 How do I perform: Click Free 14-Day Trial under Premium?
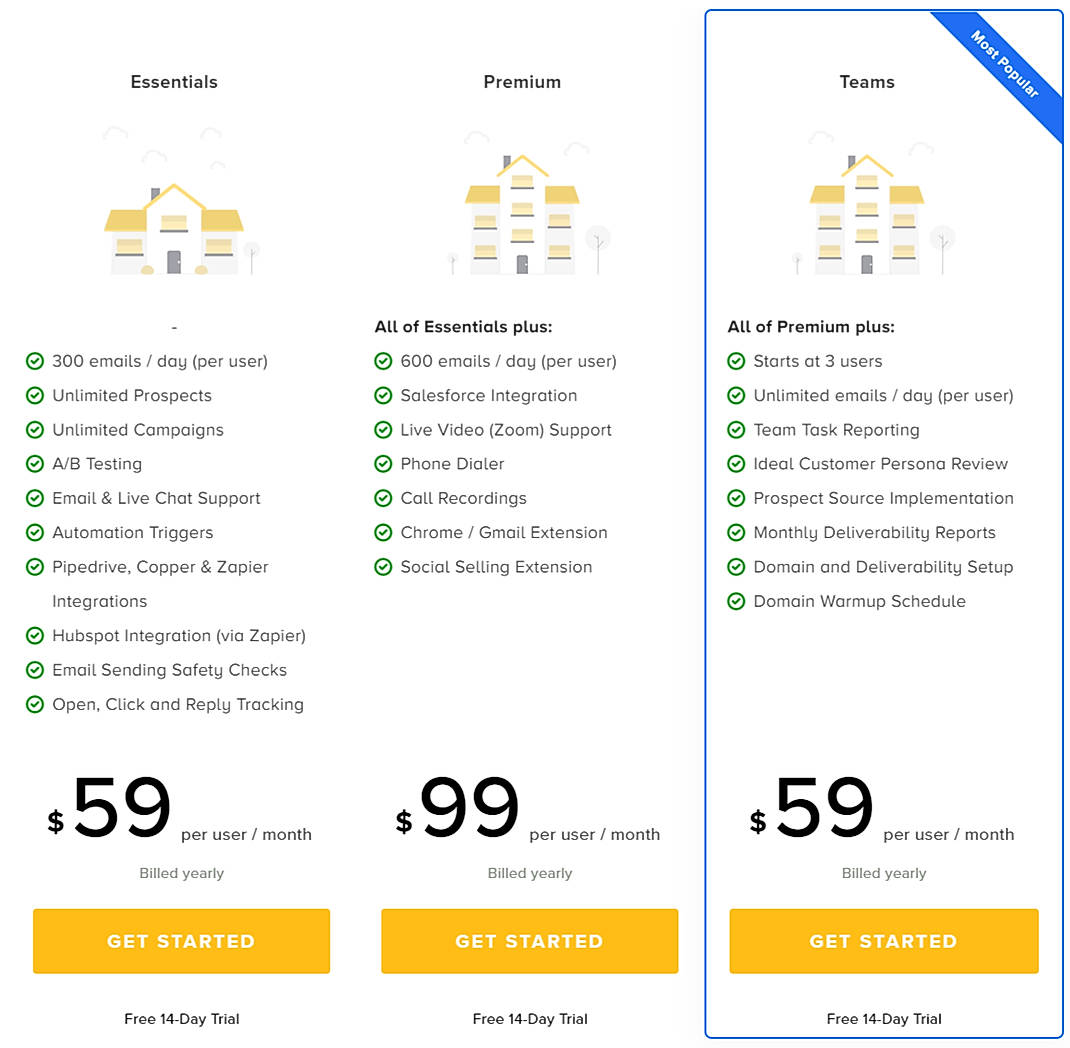[x=530, y=1019]
